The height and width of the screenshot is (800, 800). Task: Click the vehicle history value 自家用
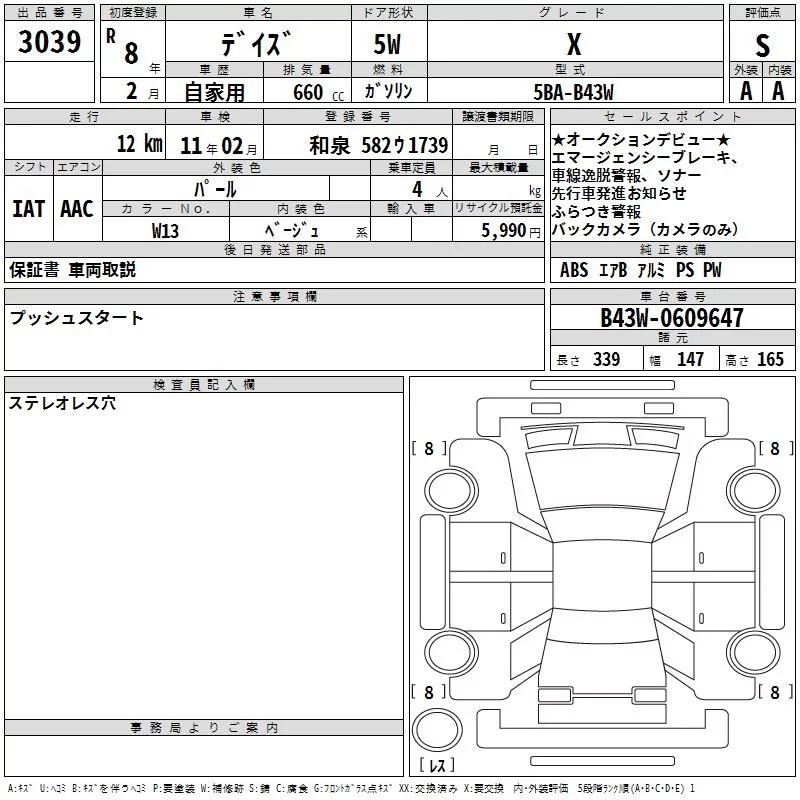(214, 92)
